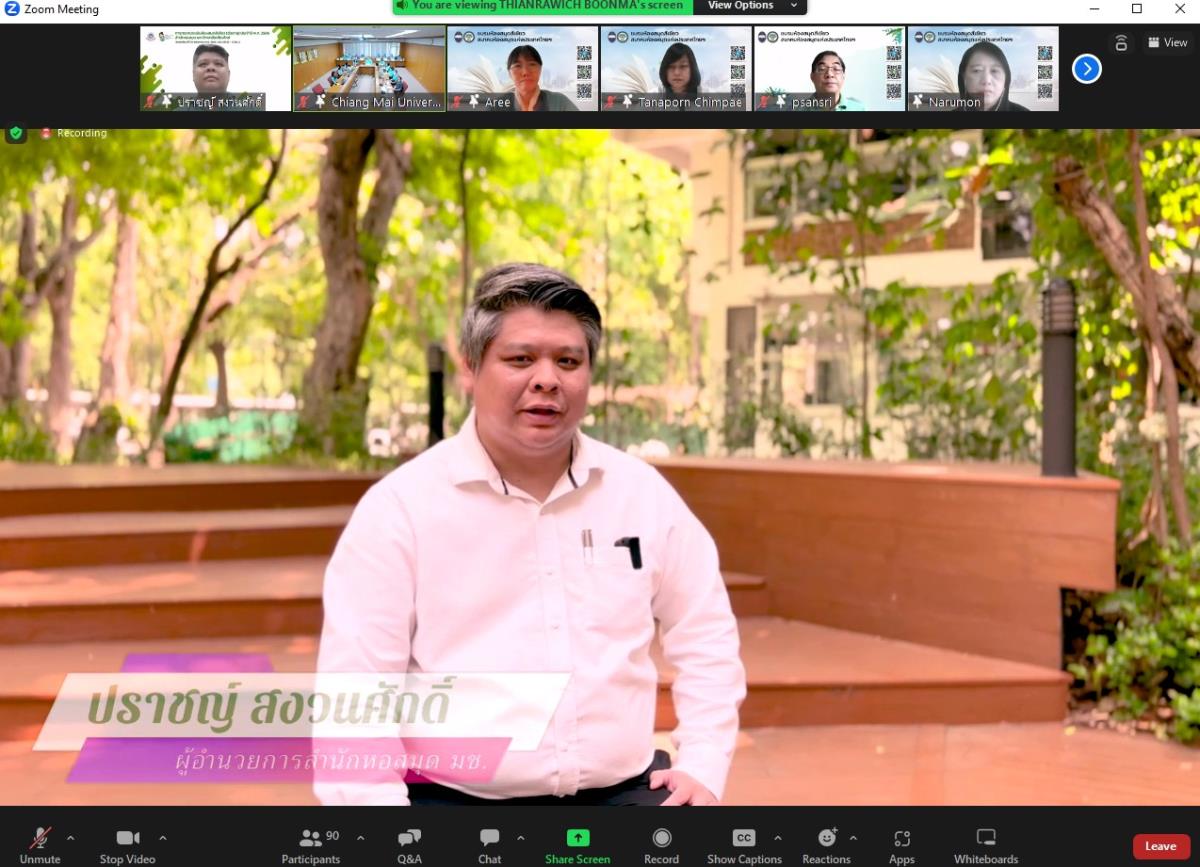This screenshot has height=867, width=1200.
Task: Open the Chat panel
Action: (x=489, y=845)
